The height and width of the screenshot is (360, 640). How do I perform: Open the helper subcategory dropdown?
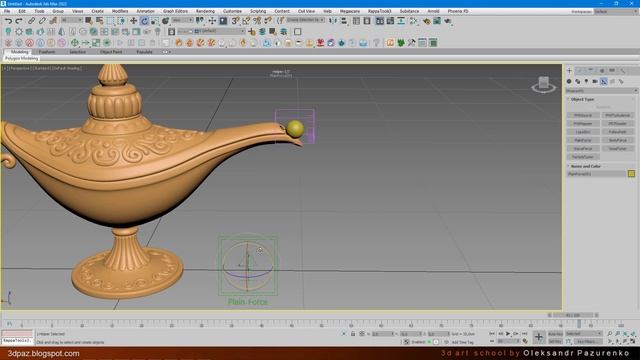[601, 91]
